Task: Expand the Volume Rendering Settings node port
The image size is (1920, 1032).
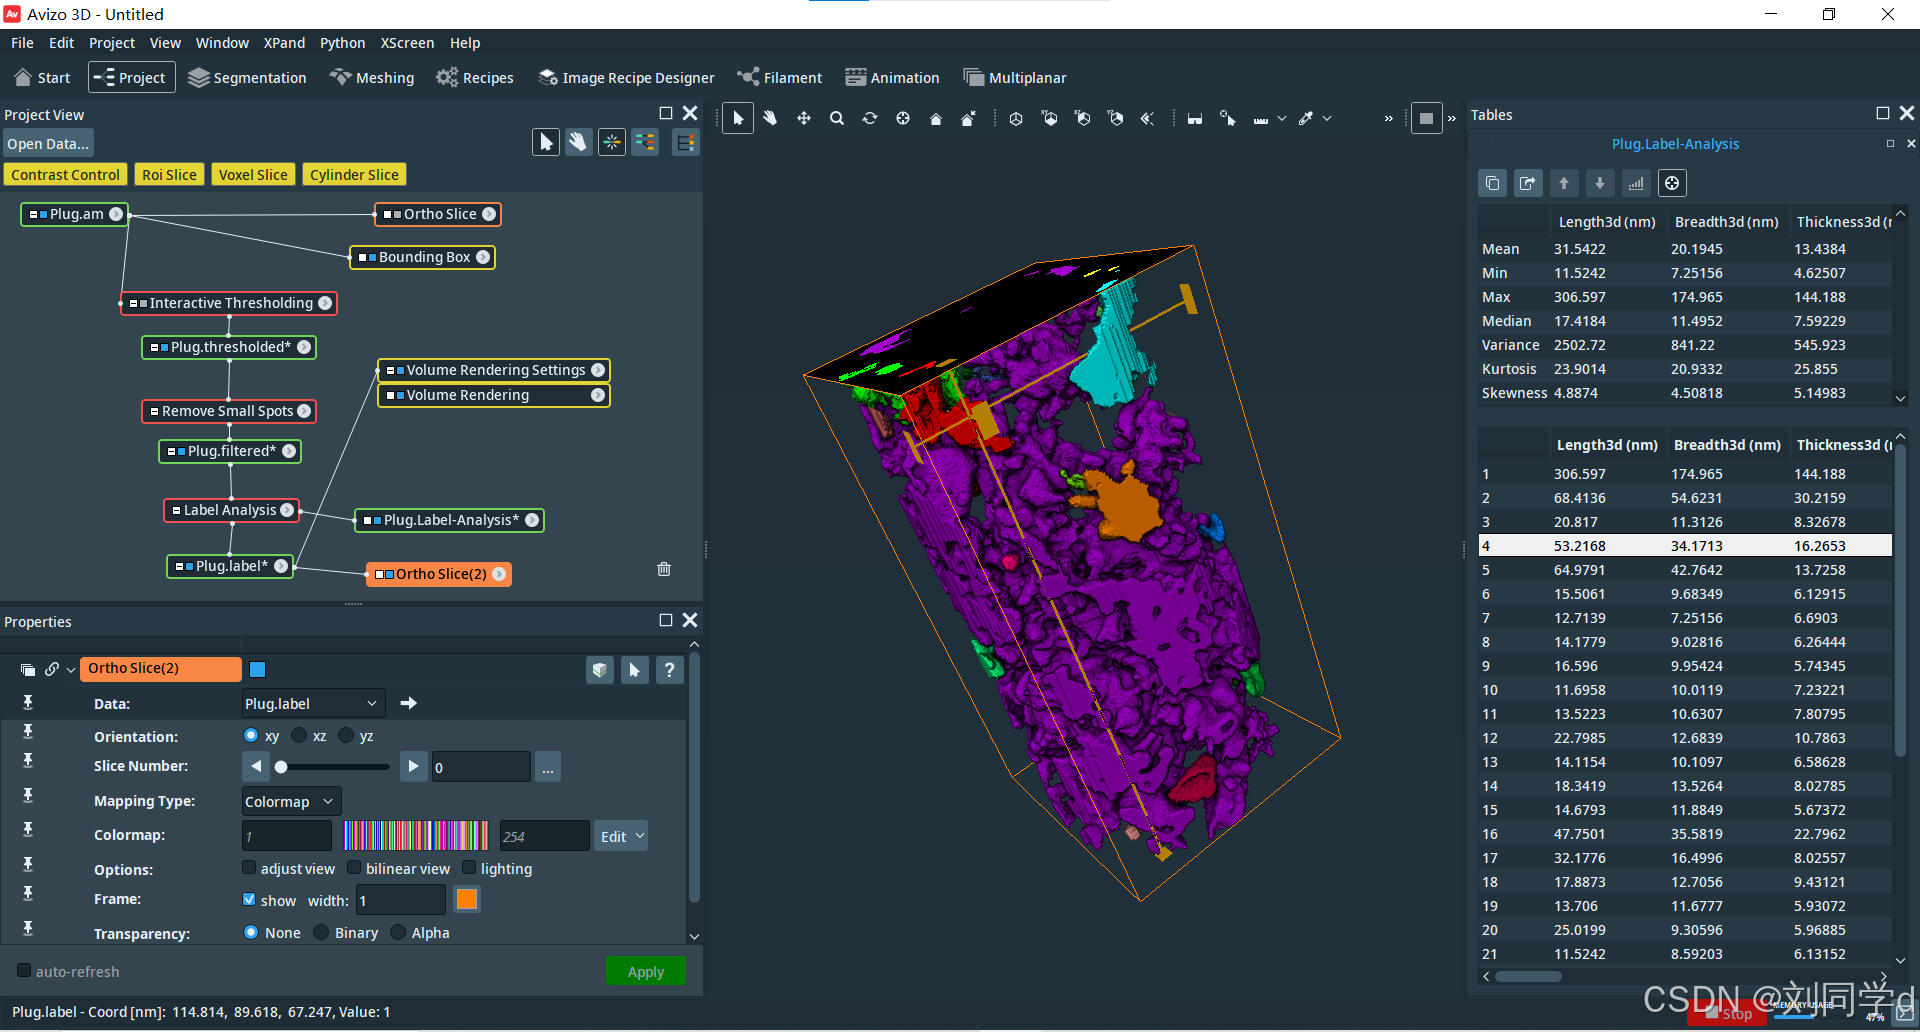Action: tap(598, 370)
